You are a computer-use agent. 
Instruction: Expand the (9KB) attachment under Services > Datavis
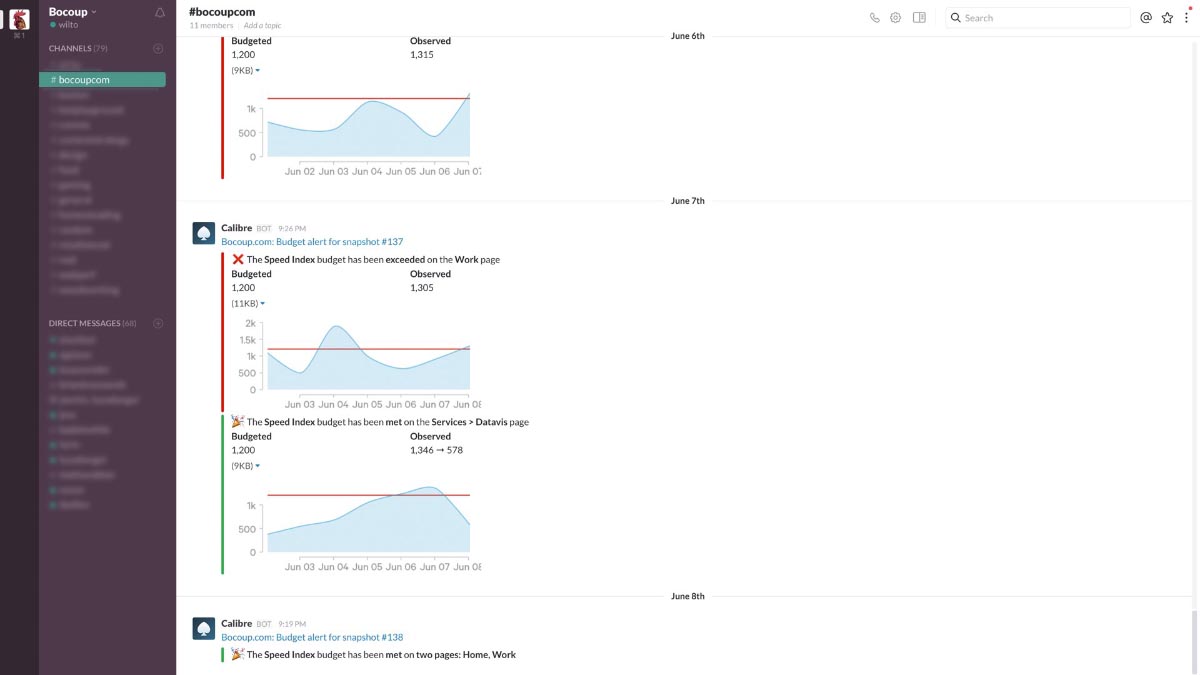(x=246, y=466)
